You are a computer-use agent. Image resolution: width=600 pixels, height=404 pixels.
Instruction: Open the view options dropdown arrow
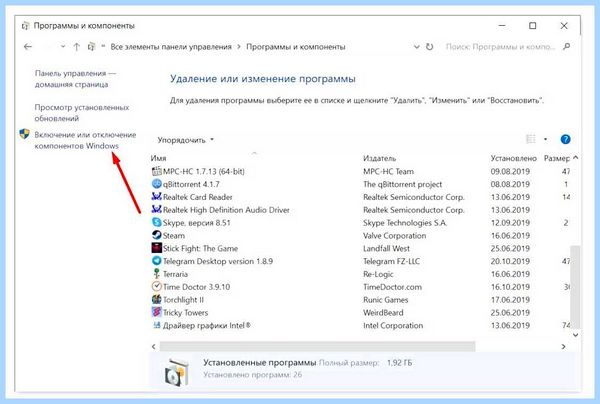tap(545, 139)
